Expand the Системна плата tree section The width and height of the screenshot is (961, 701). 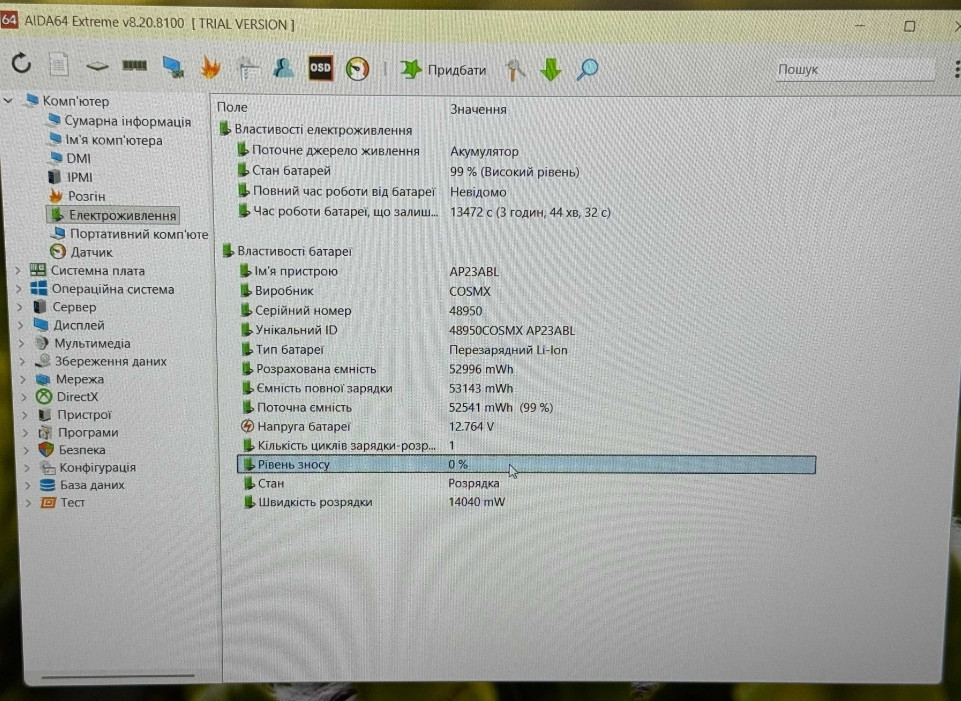17,270
